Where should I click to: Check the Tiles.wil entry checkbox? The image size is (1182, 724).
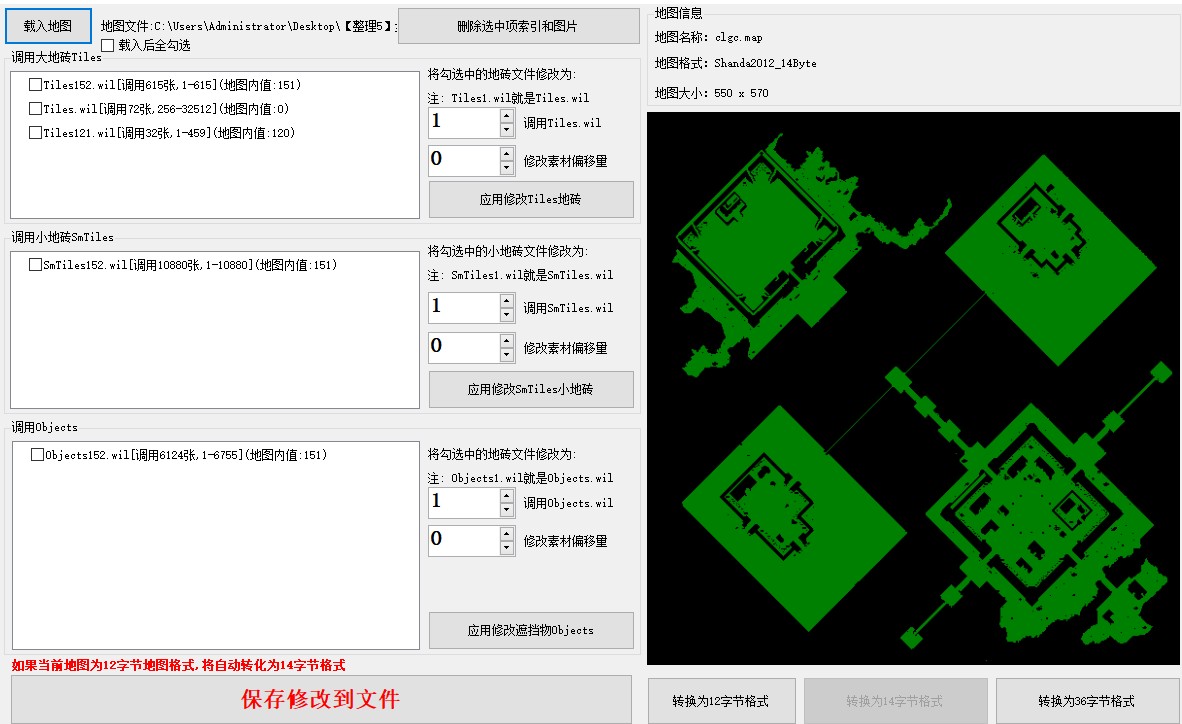[x=36, y=109]
